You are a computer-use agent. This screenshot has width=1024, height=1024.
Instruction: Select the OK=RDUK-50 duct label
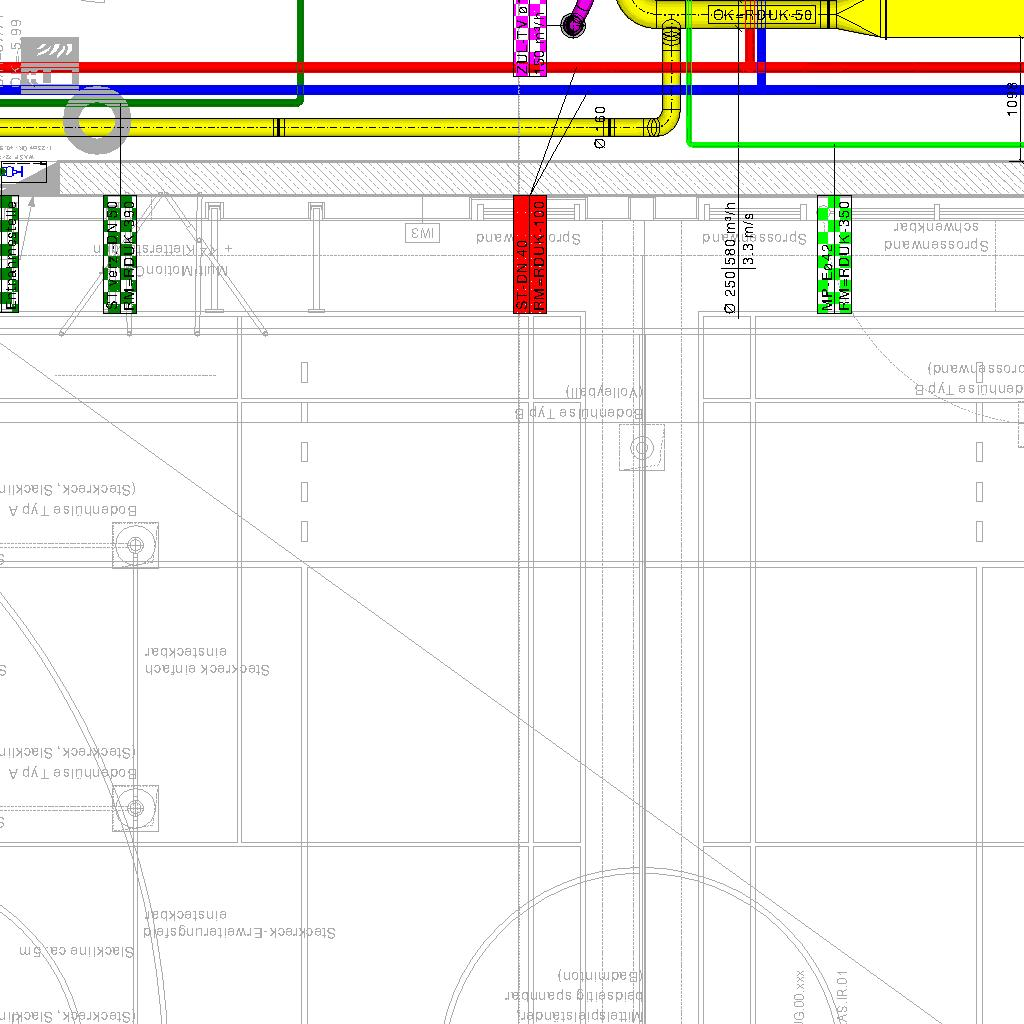tap(762, 14)
